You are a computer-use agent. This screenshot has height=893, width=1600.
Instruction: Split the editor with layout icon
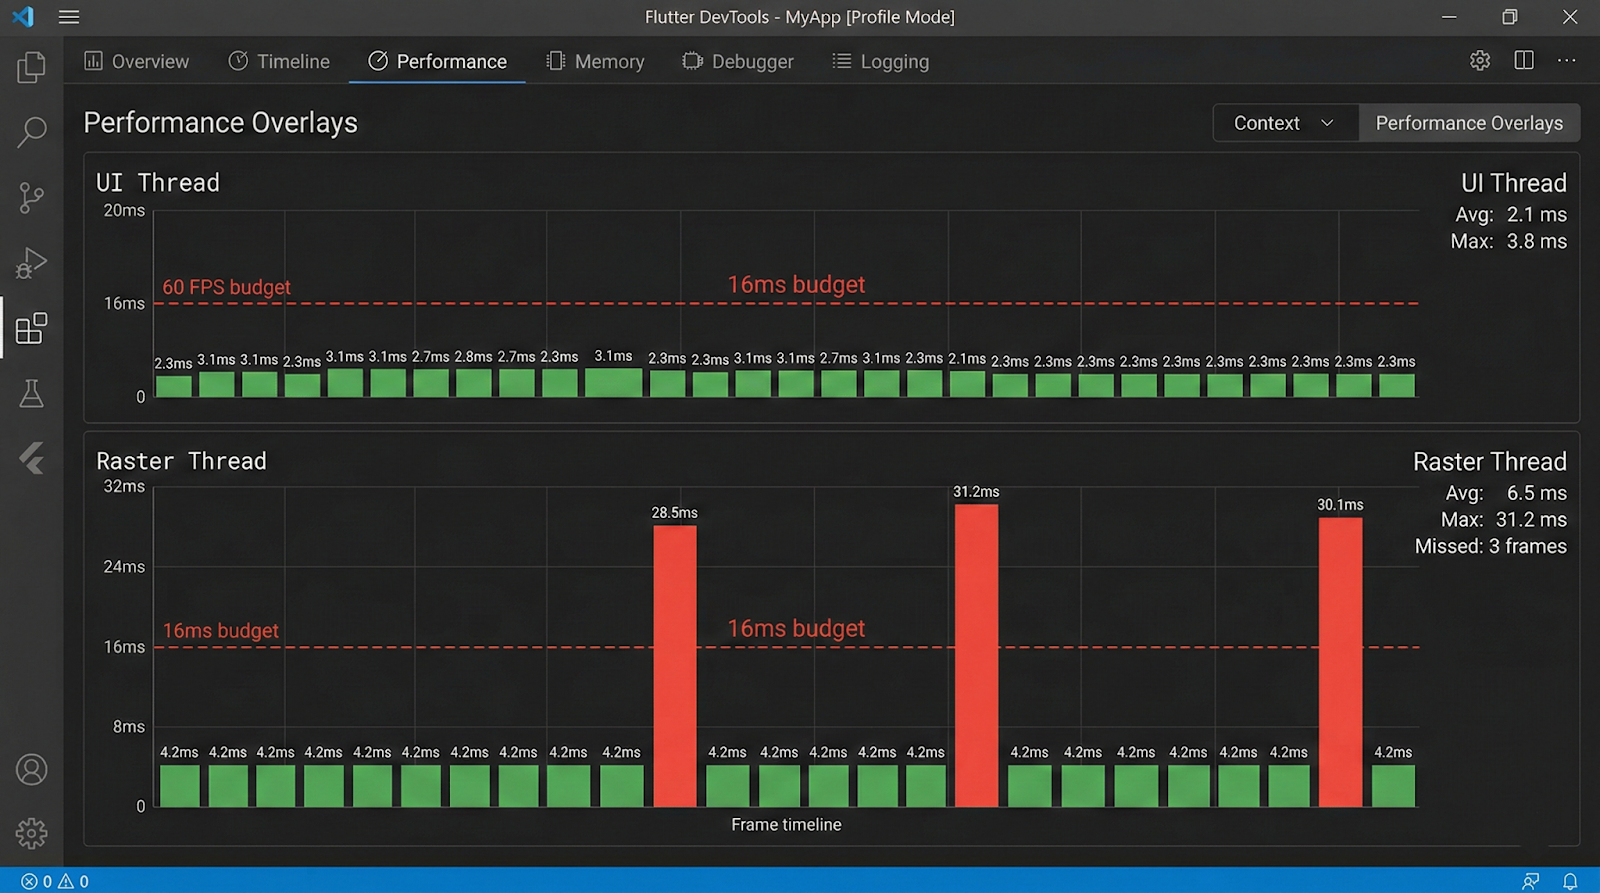pyautogui.click(x=1524, y=61)
